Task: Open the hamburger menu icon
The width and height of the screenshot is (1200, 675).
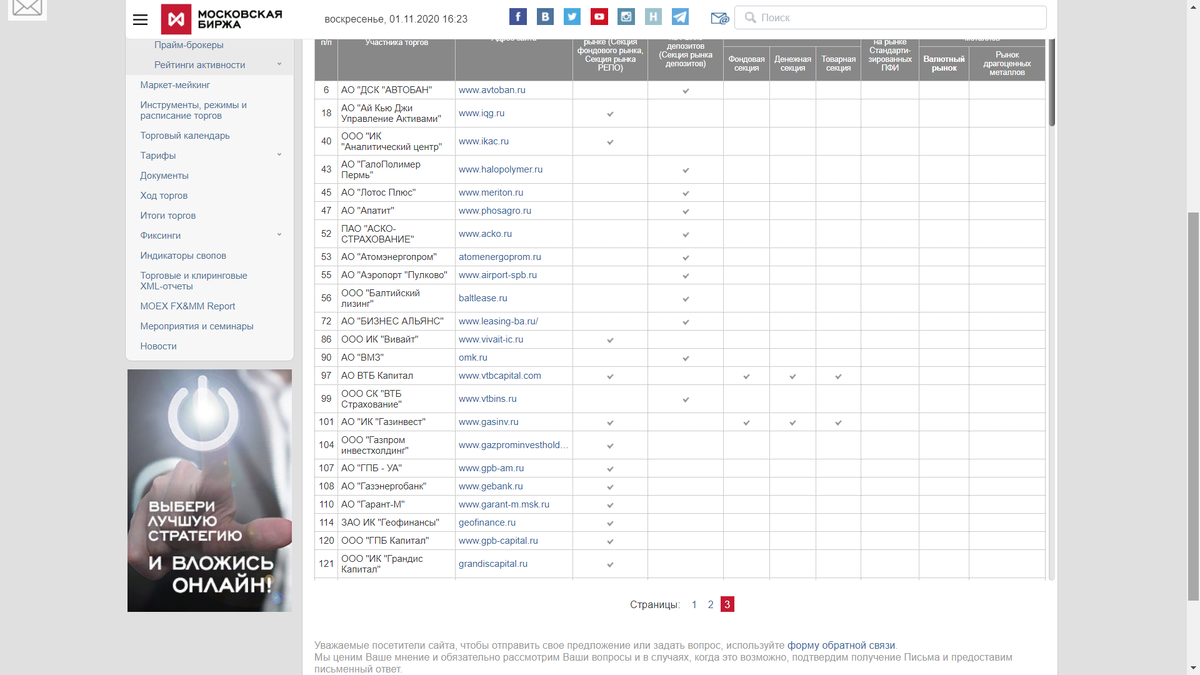Action: tap(140, 19)
